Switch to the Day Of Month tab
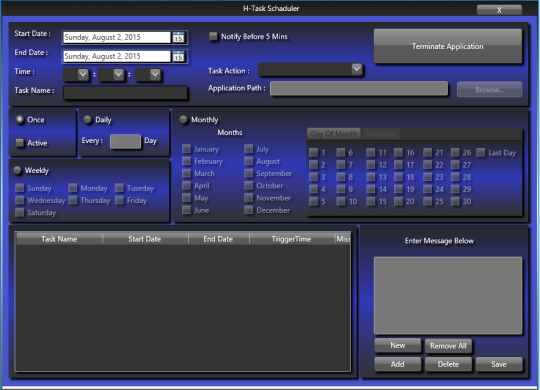The height and width of the screenshot is (390, 540). click(333, 134)
